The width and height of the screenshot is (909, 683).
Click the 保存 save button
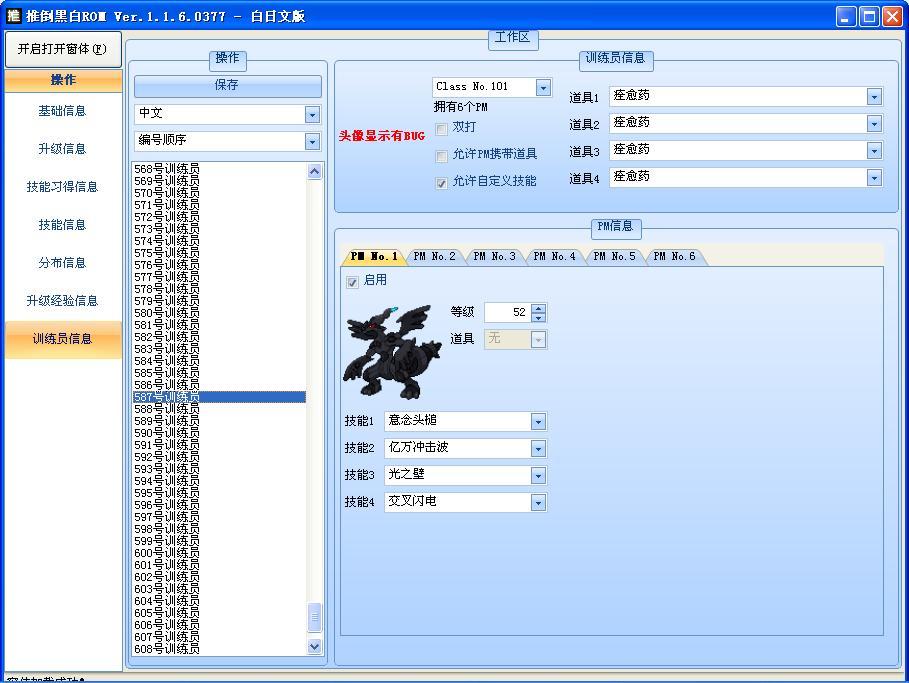tap(227, 85)
